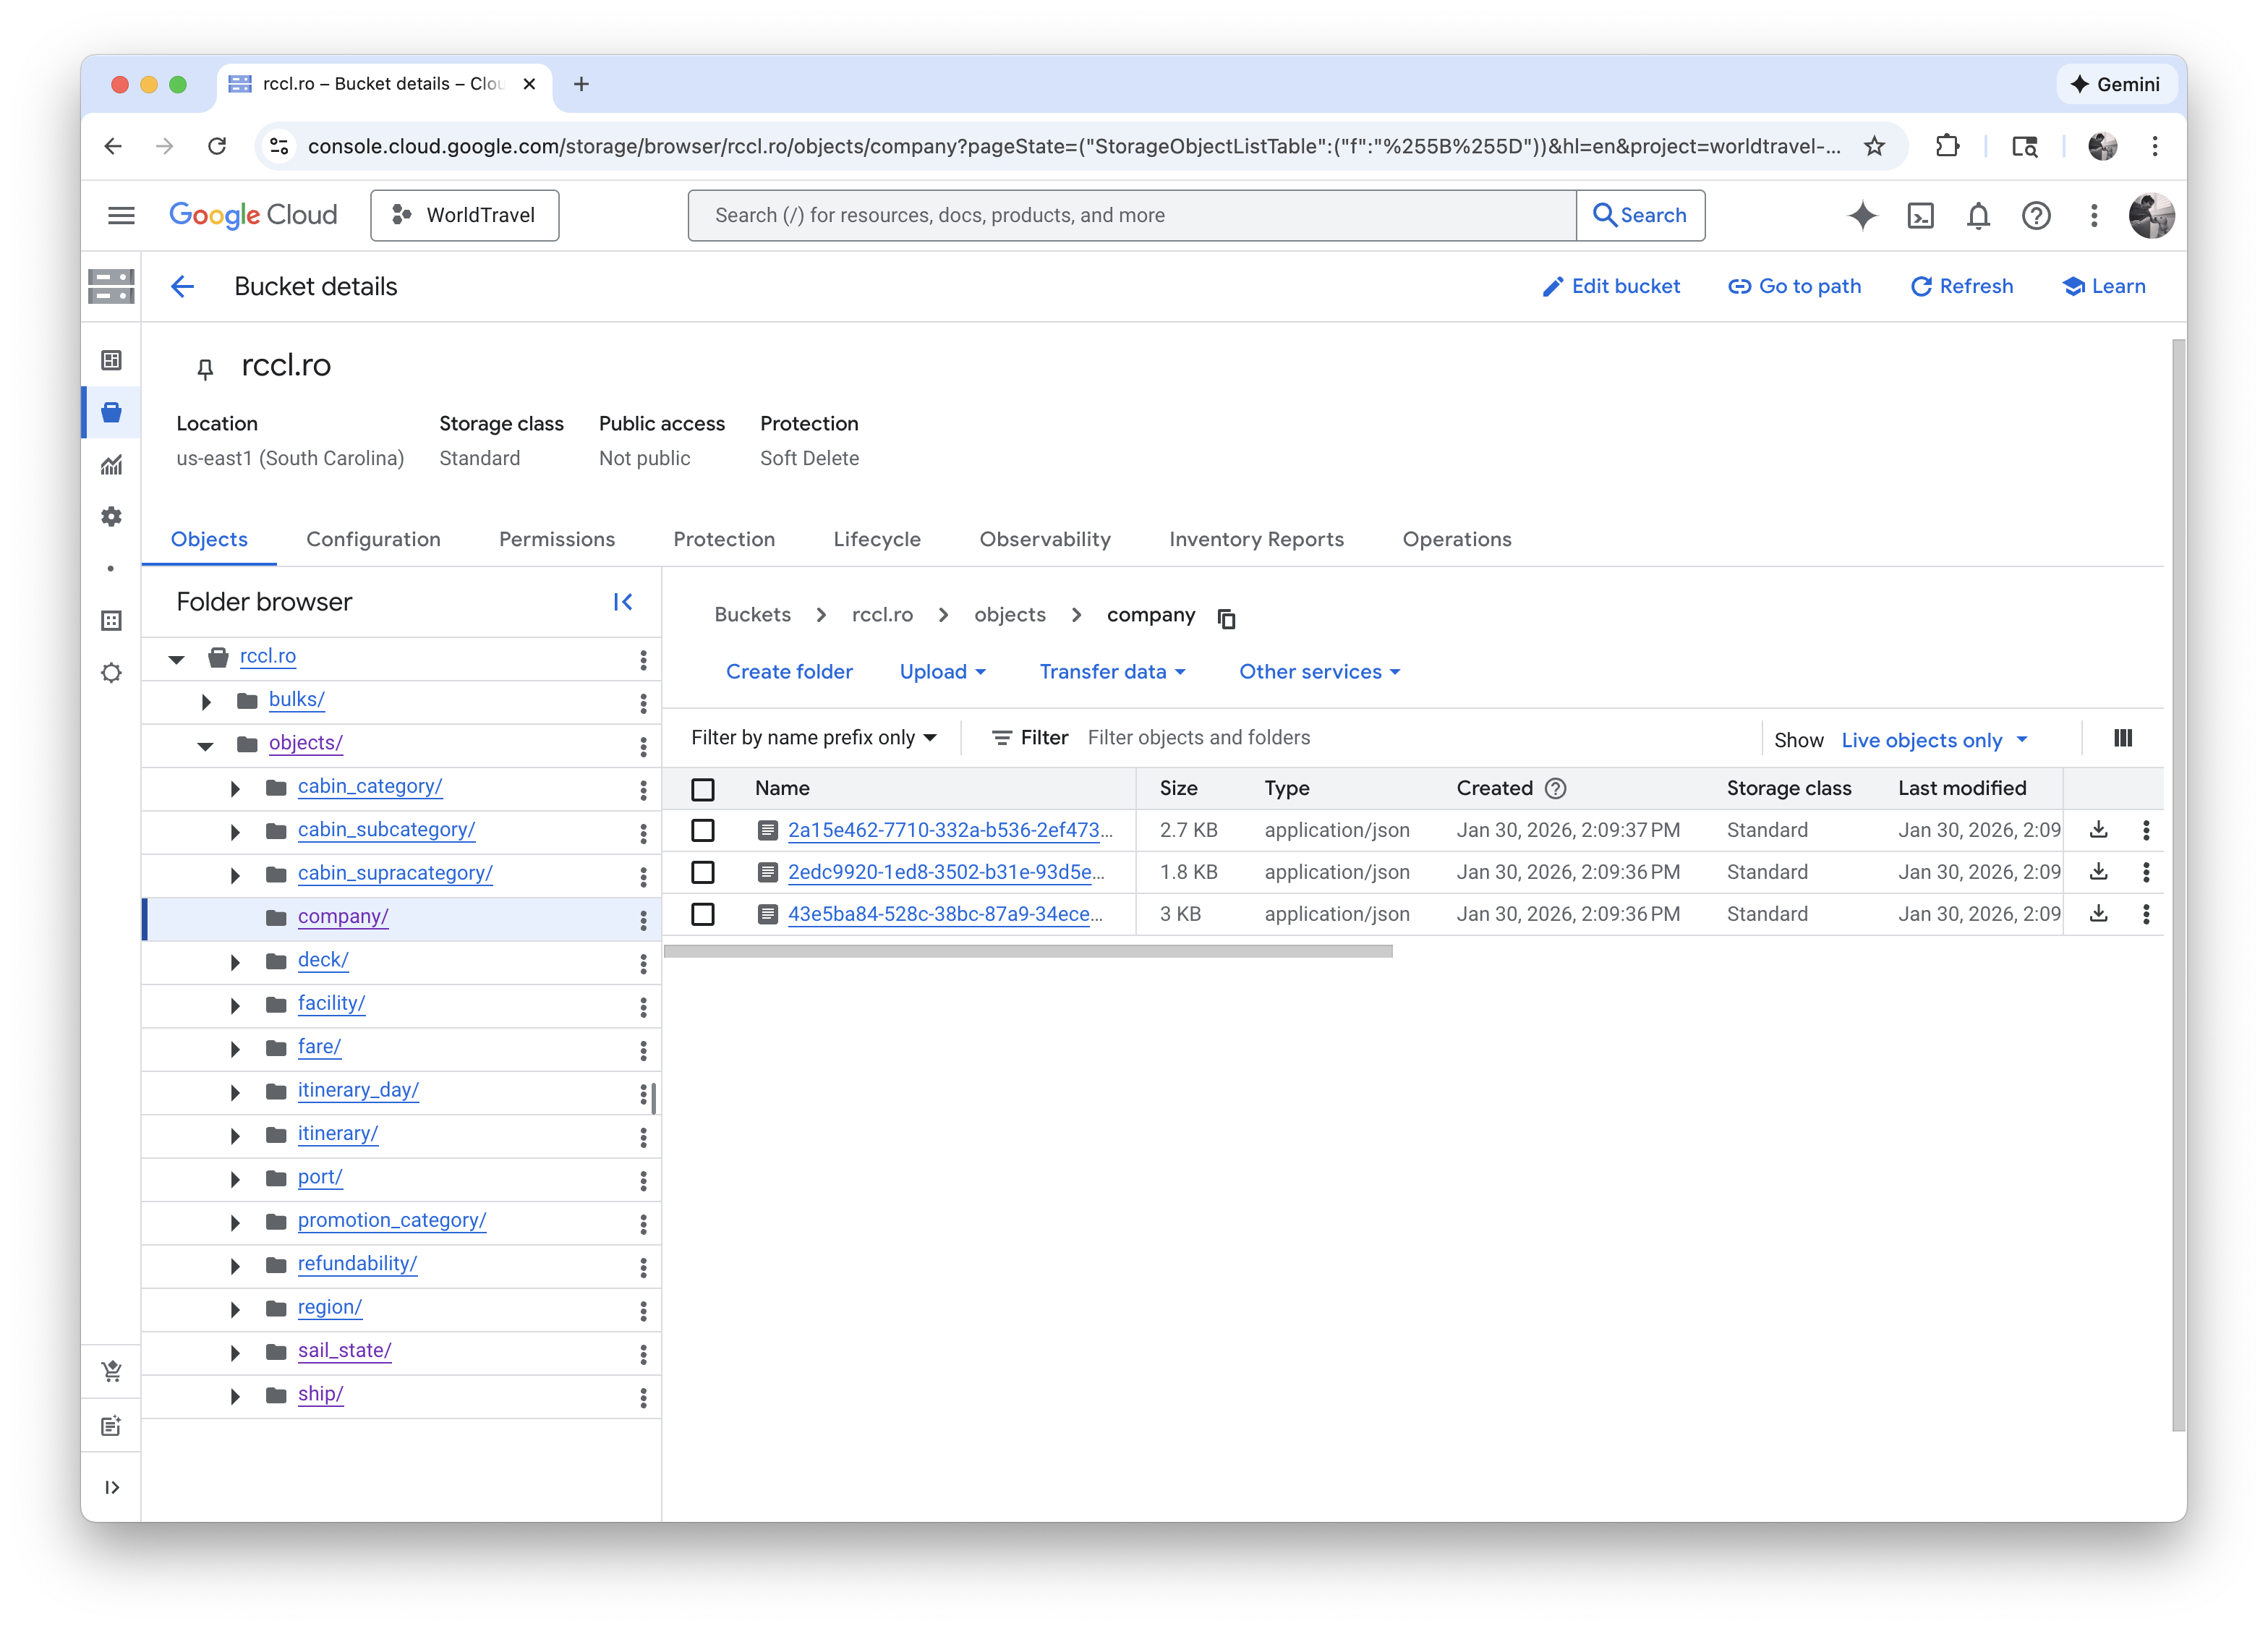Switch to the Permissions tab

(x=556, y=539)
